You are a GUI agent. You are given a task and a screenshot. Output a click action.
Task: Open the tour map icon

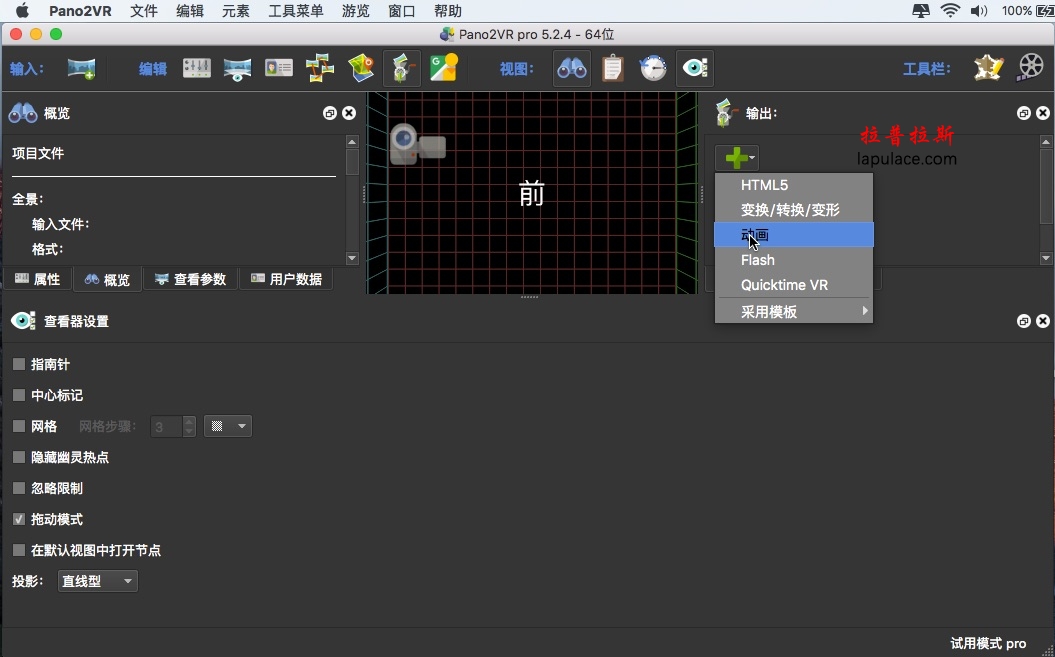pyautogui.click(x=361, y=69)
